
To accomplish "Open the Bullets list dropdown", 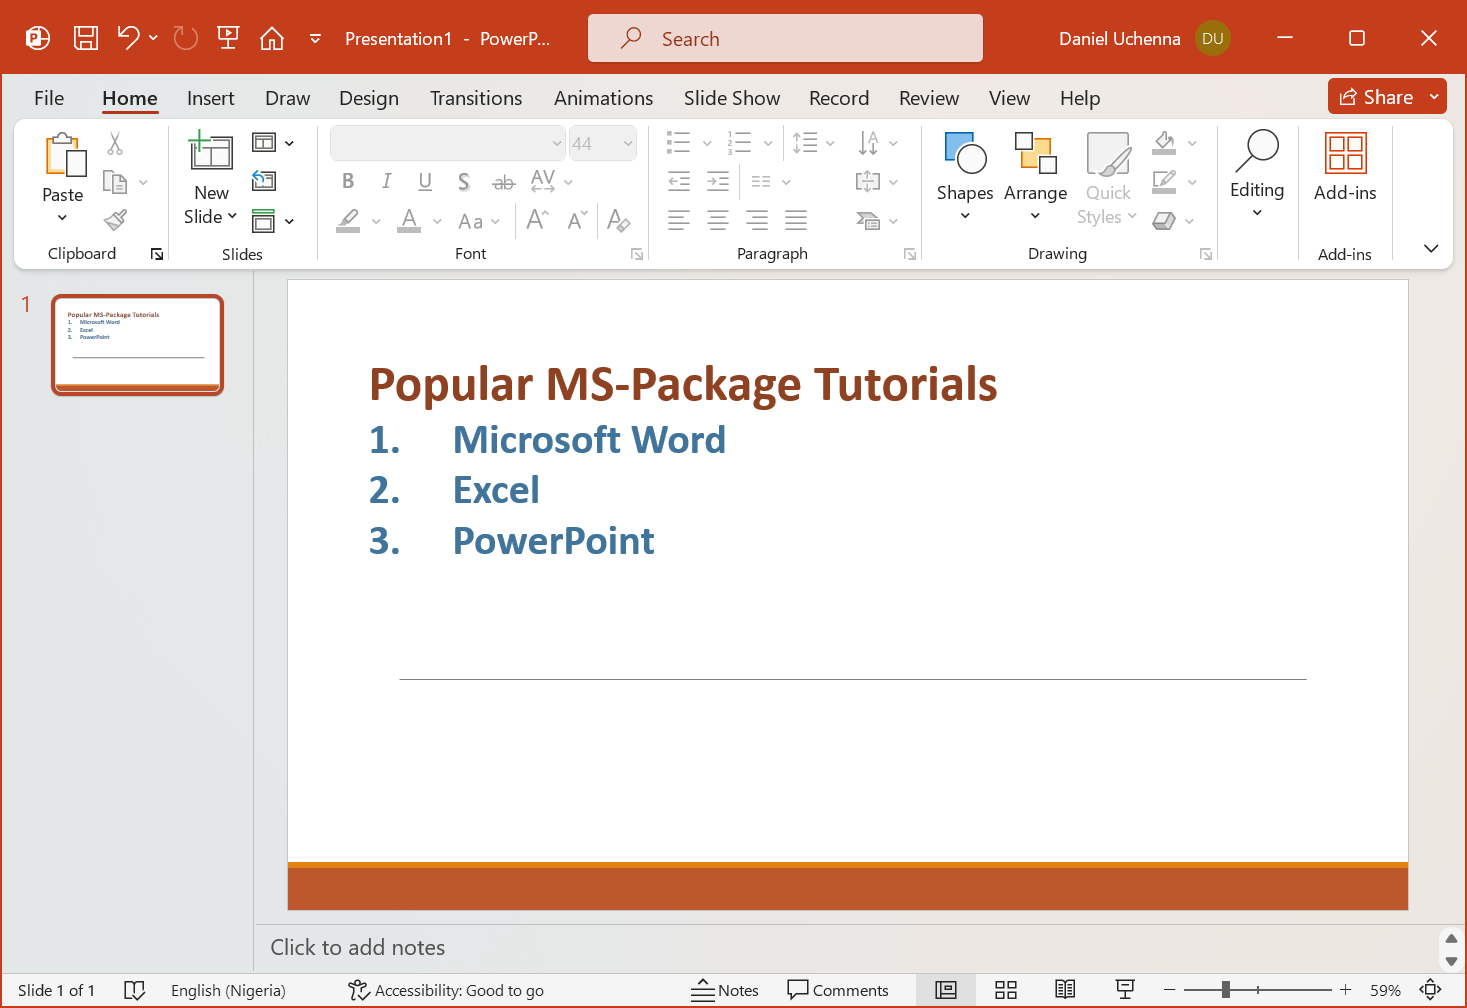I will [706, 143].
